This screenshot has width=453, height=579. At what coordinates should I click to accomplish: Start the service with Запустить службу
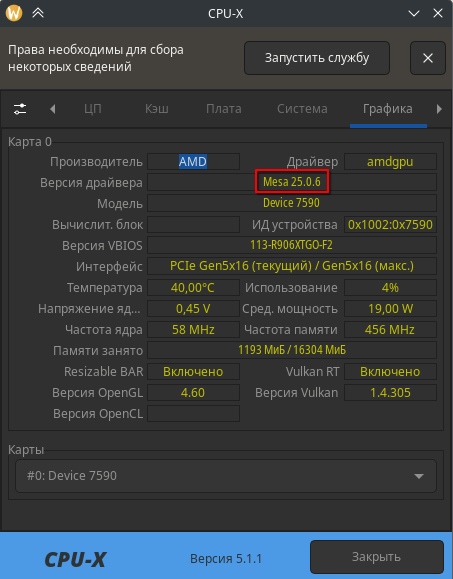click(317, 58)
